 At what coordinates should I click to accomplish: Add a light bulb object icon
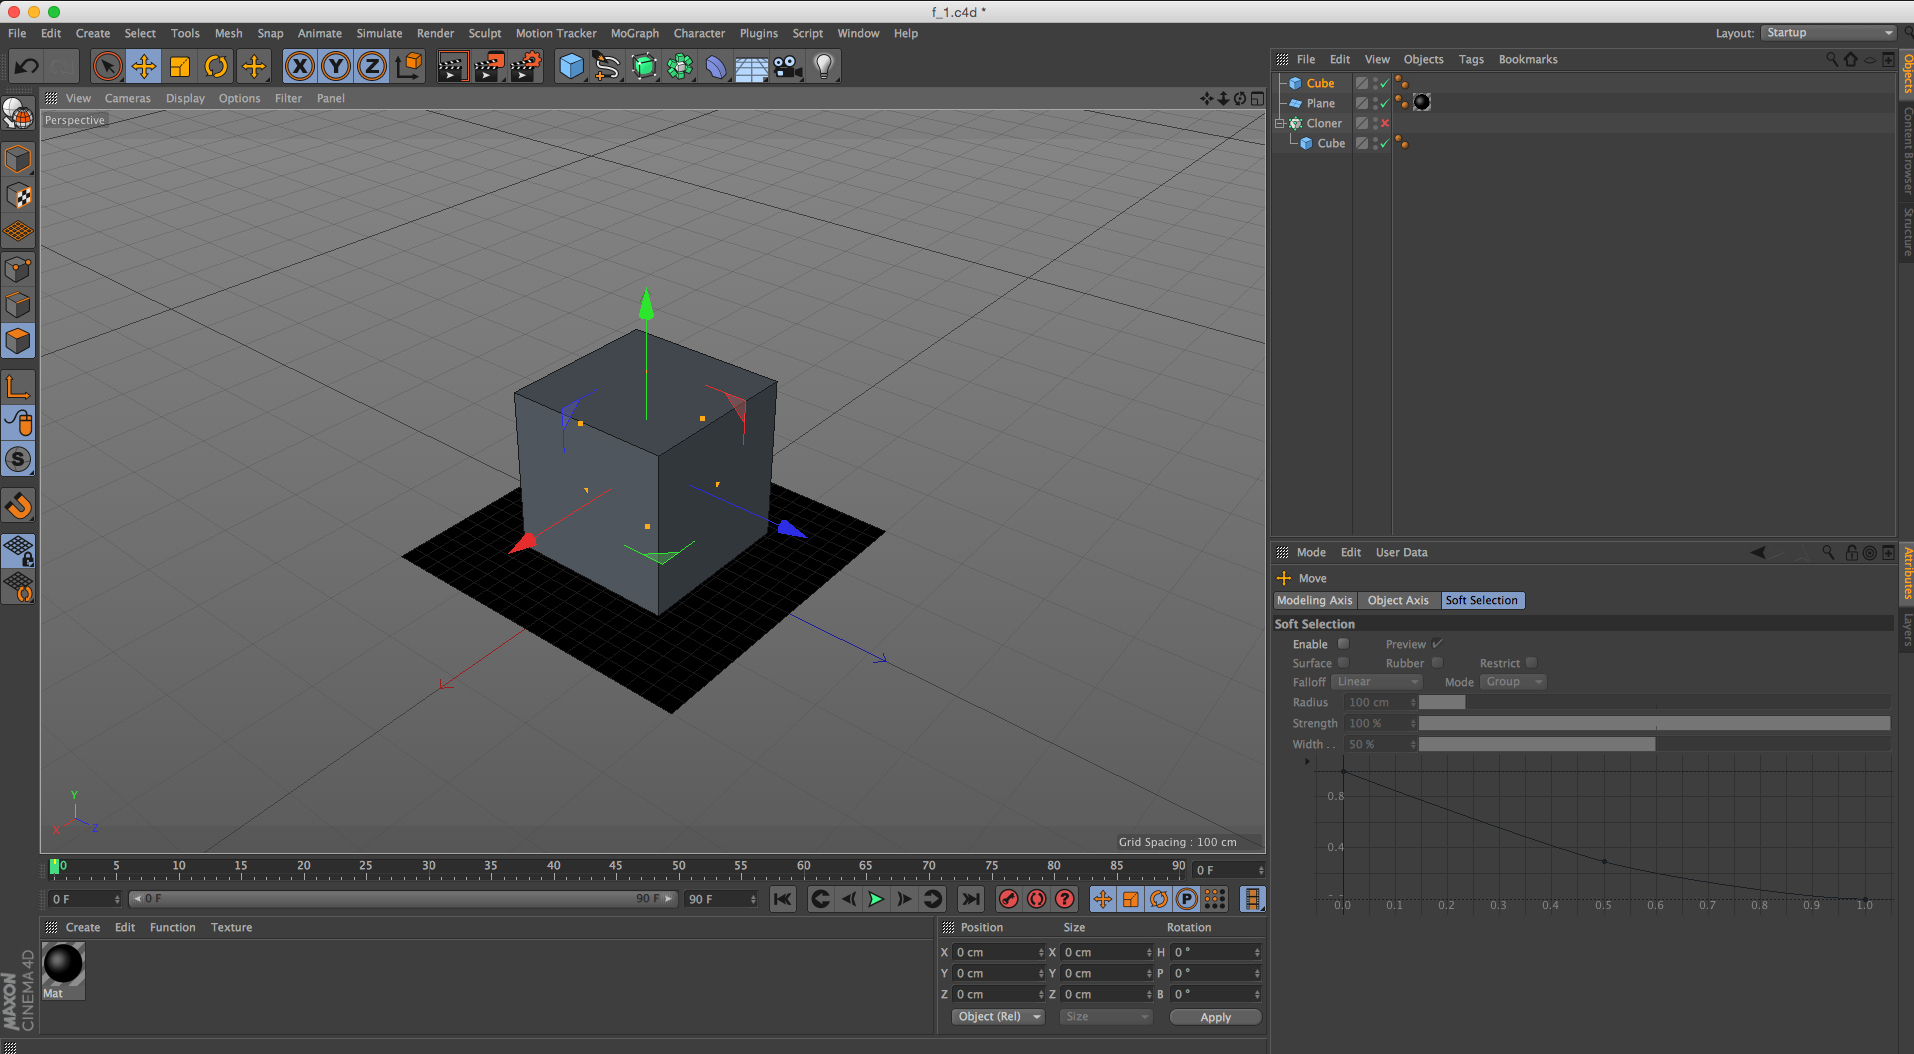point(824,66)
